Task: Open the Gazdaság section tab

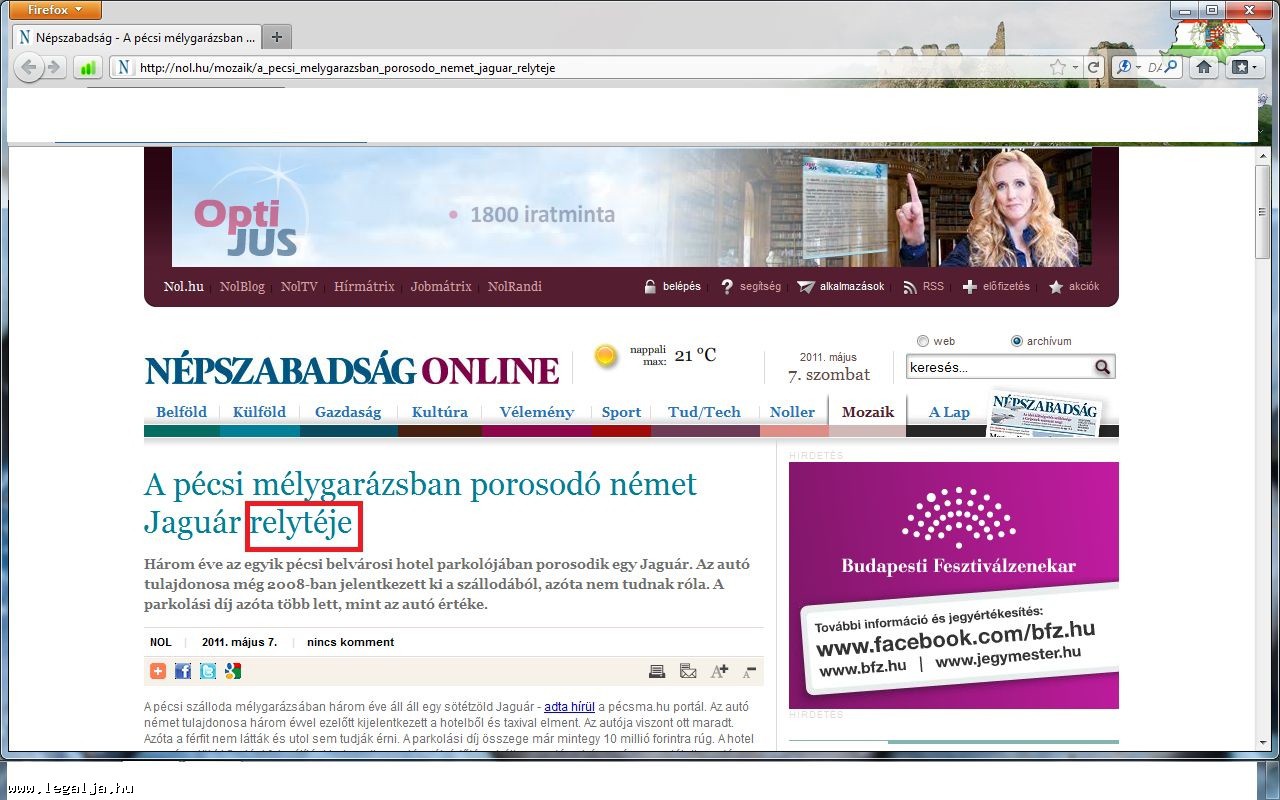Action: pyautogui.click(x=348, y=412)
